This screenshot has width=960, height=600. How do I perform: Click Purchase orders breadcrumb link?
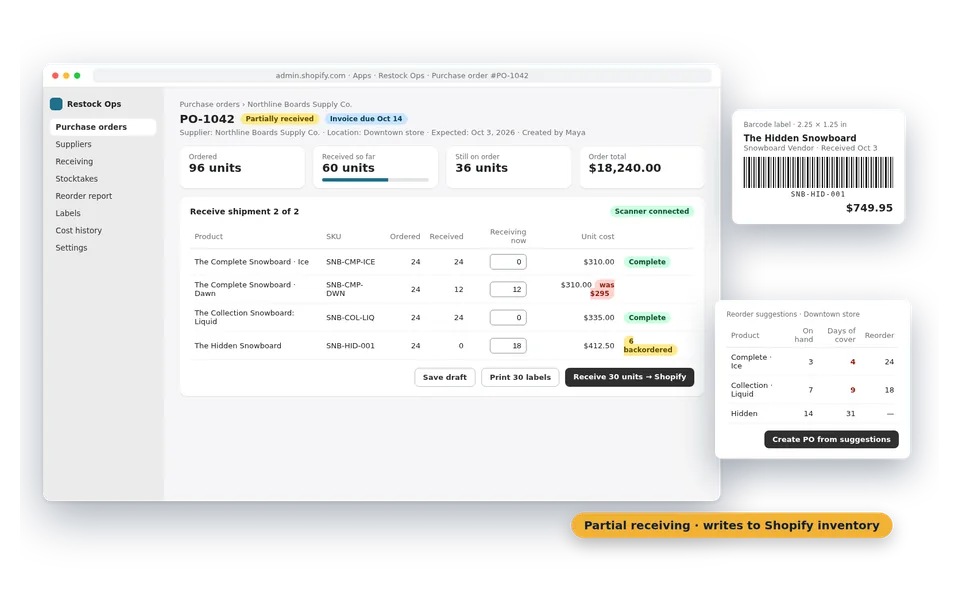point(209,104)
